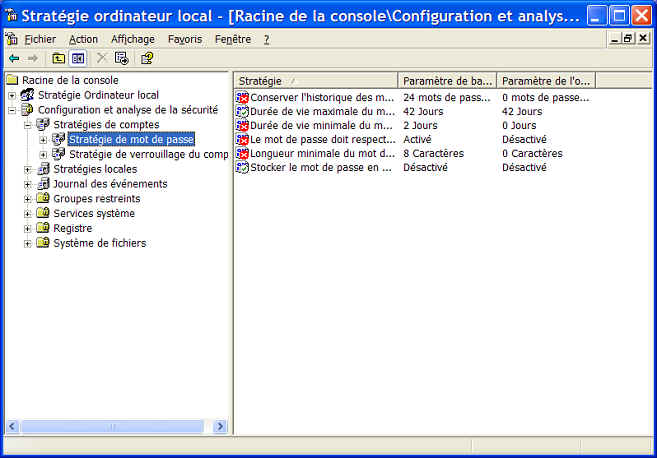657x458 pixels.
Task: Click the Paramètre de l'o... column header
Action: 546,81
